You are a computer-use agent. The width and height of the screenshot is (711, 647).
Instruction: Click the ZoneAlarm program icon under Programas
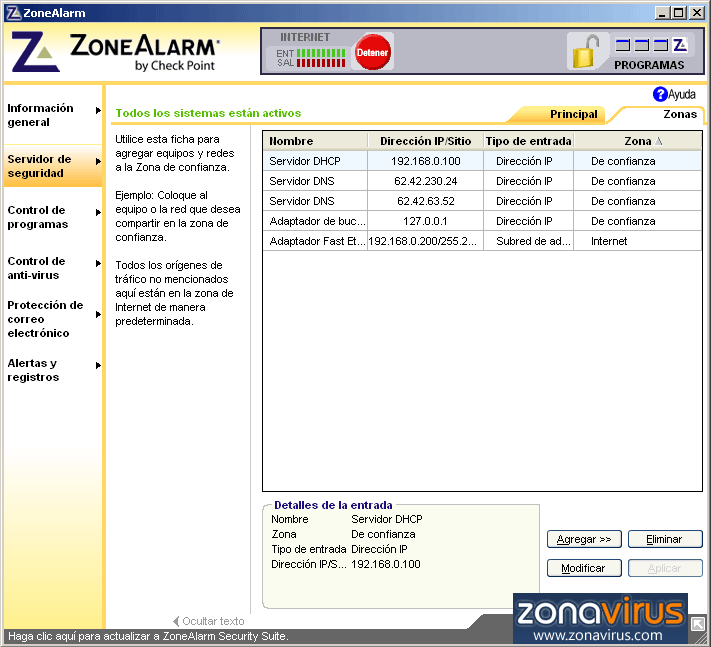coord(680,45)
